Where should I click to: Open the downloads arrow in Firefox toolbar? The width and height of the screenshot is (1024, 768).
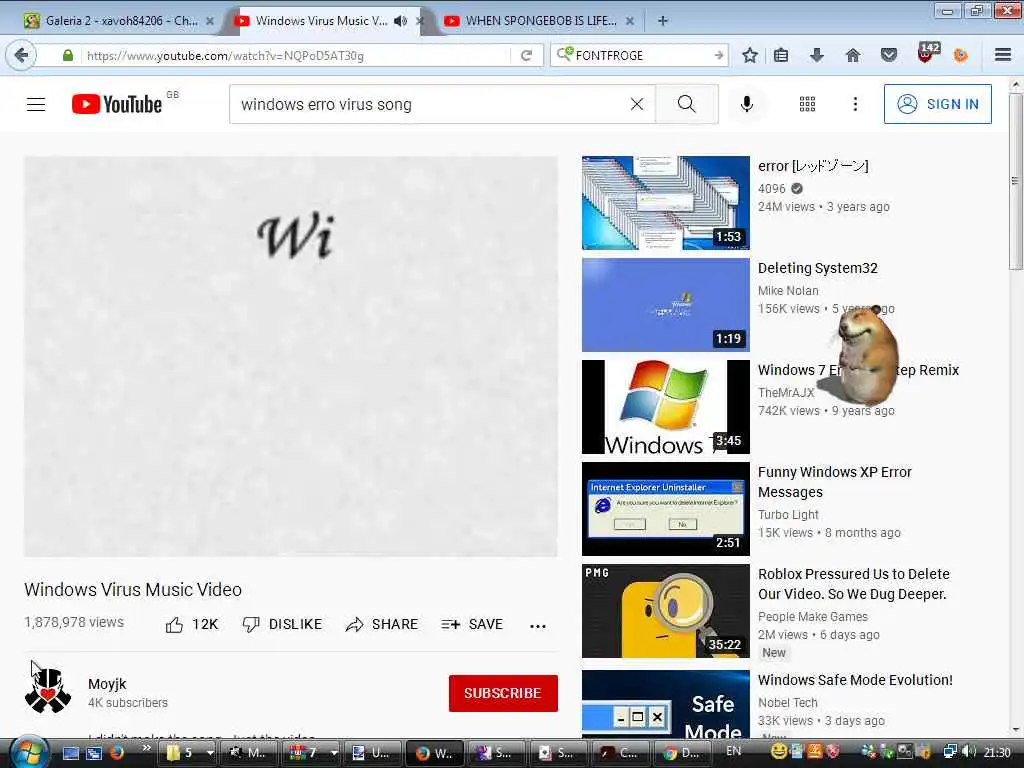point(817,56)
